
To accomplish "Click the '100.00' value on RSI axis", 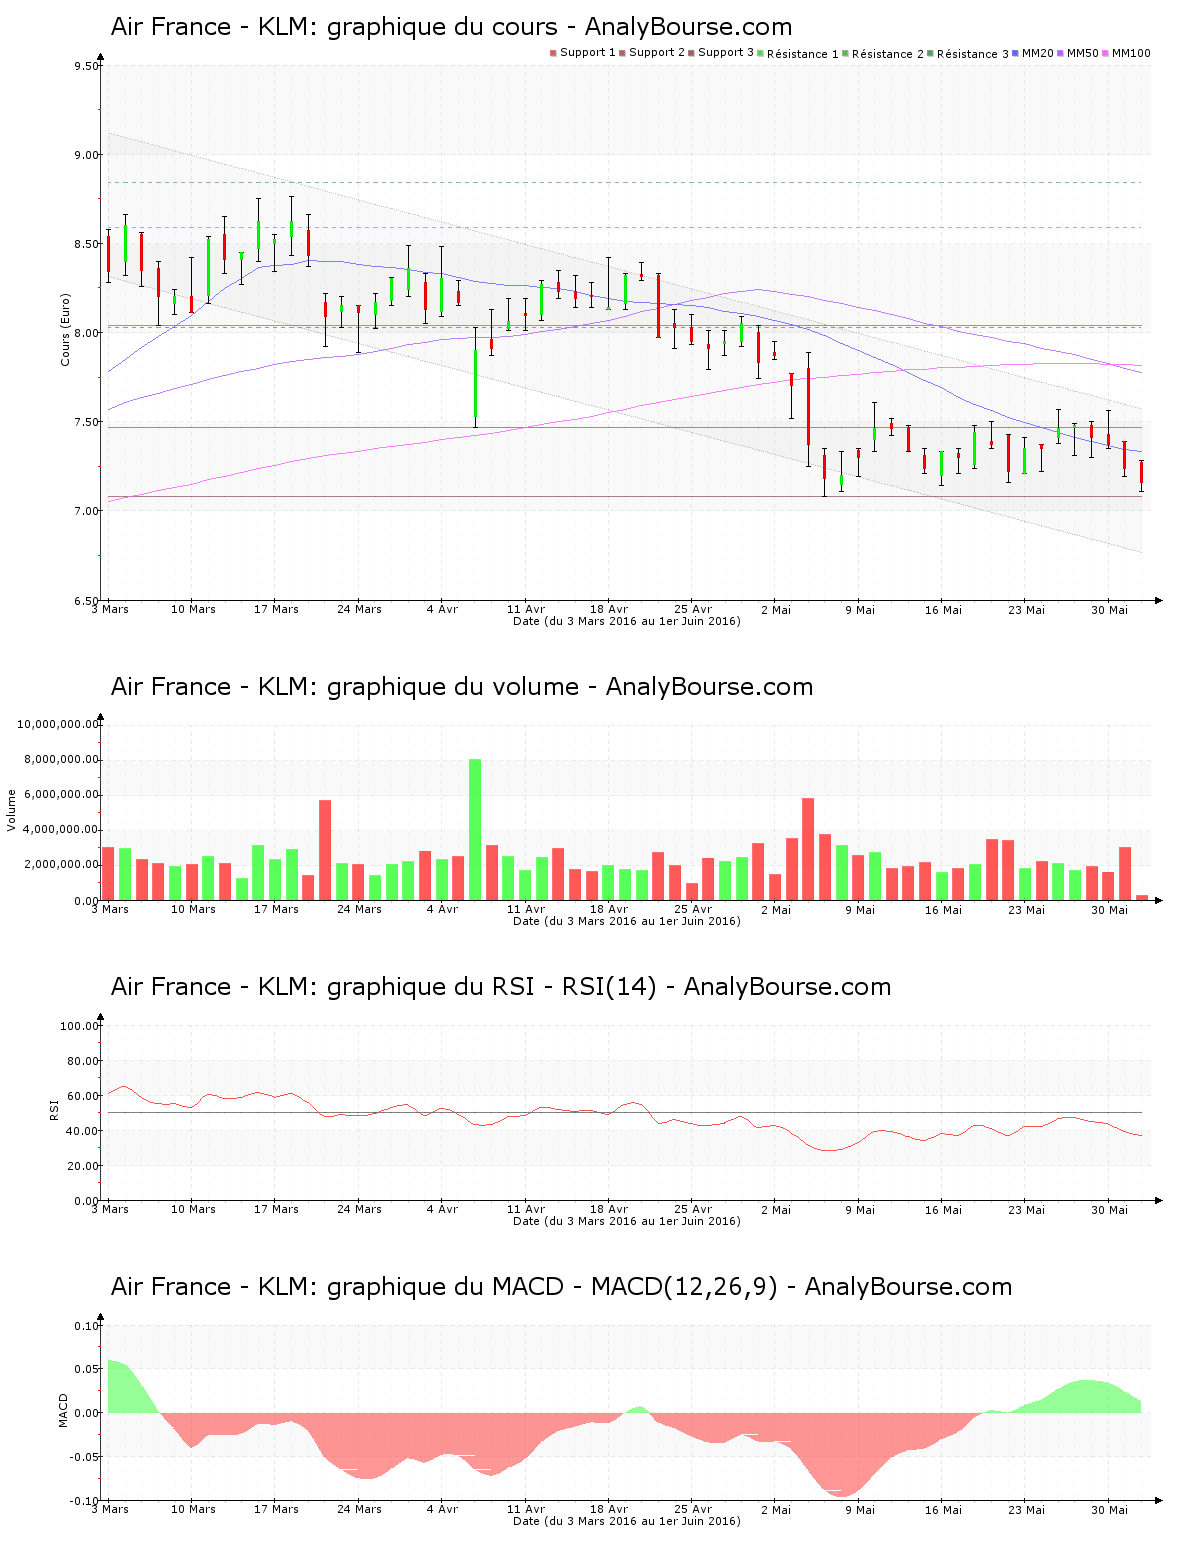I will click(80, 1026).
